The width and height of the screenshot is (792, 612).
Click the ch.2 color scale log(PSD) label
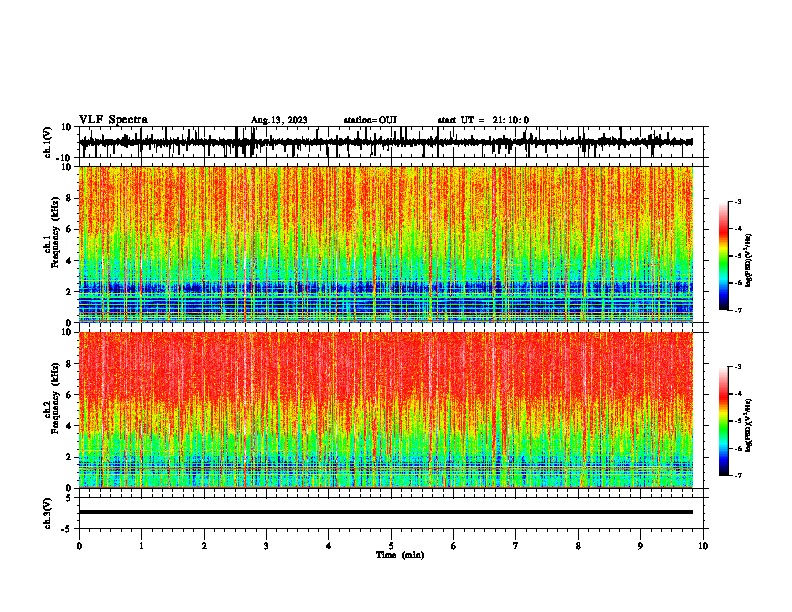(749, 425)
